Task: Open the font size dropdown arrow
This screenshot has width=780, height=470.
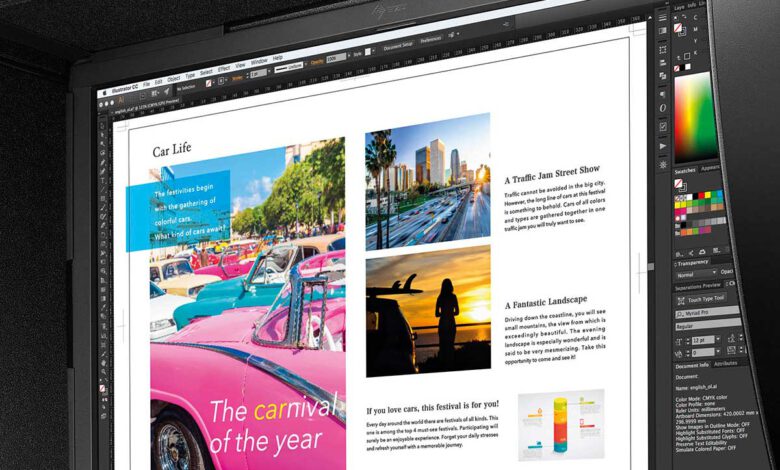Action: coord(718,339)
